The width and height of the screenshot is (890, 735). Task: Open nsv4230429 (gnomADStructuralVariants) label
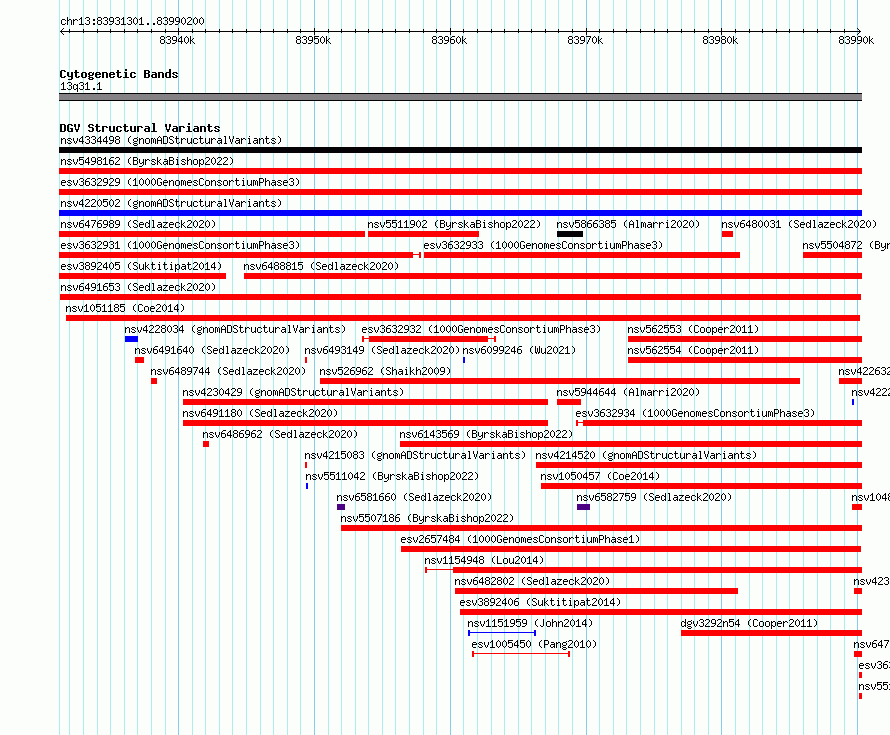pos(293,392)
